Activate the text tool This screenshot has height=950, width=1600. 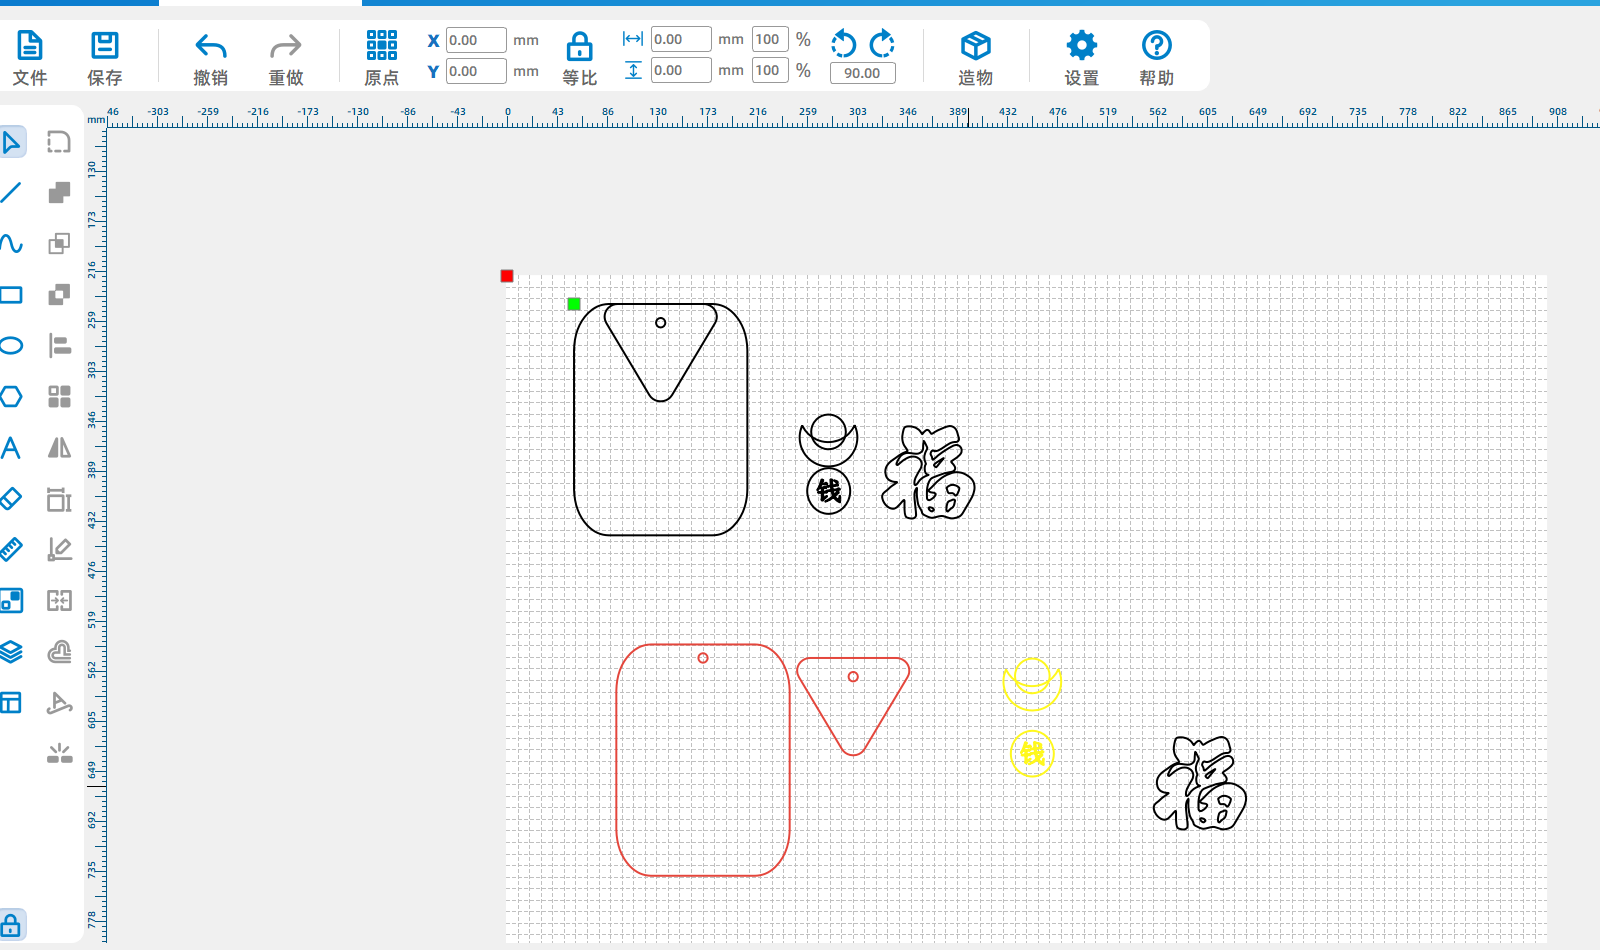tap(11, 448)
